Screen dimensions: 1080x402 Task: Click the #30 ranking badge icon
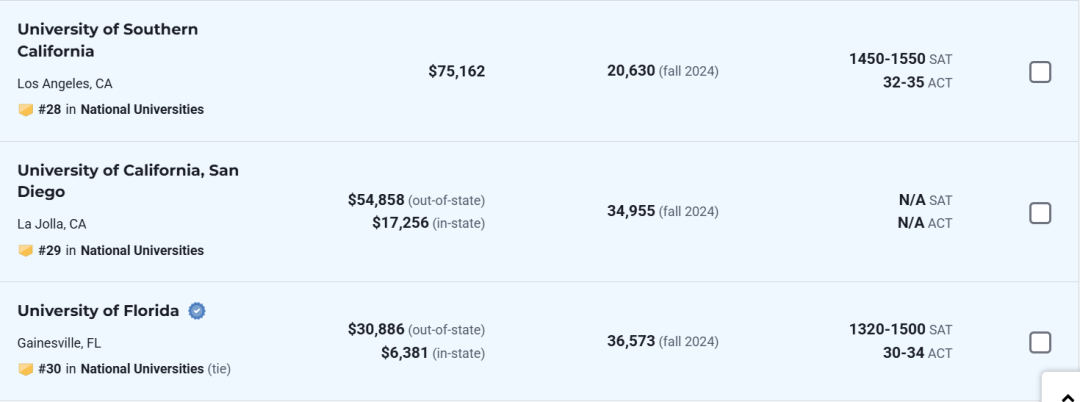pyautogui.click(x=26, y=369)
